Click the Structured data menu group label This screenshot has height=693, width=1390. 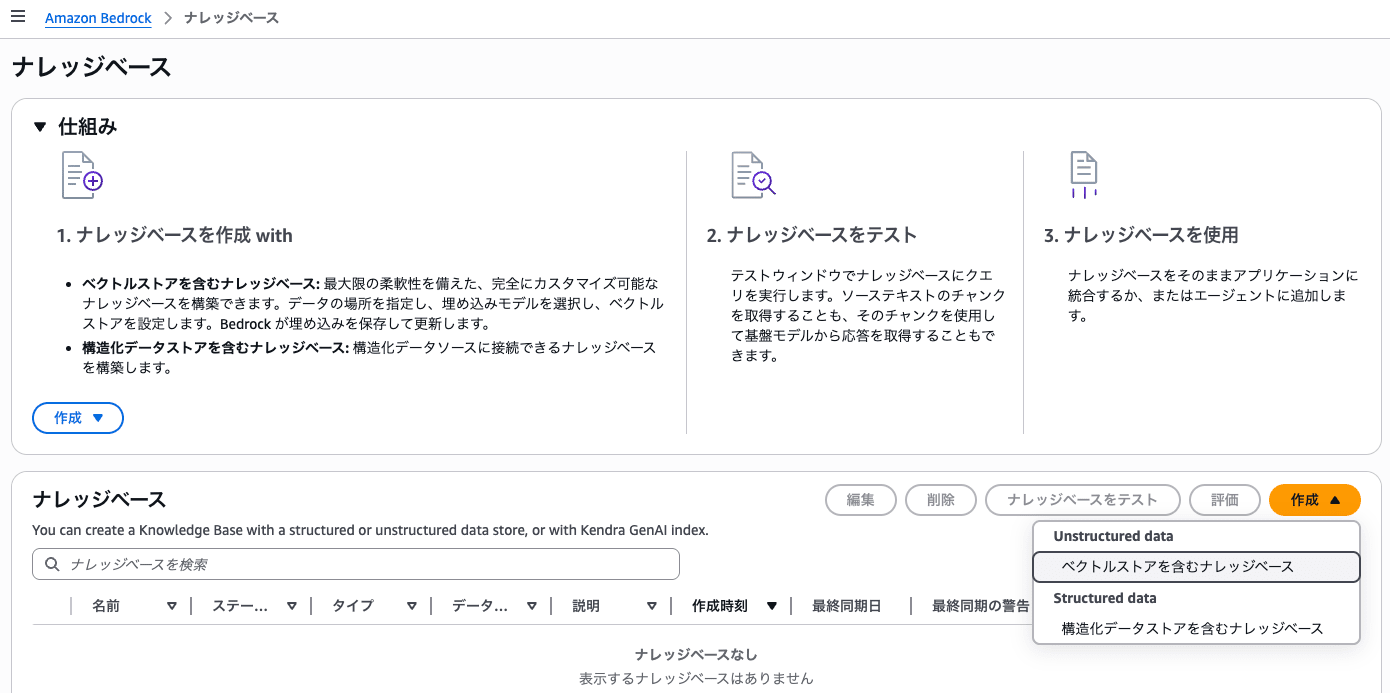pyautogui.click(x=1104, y=598)
